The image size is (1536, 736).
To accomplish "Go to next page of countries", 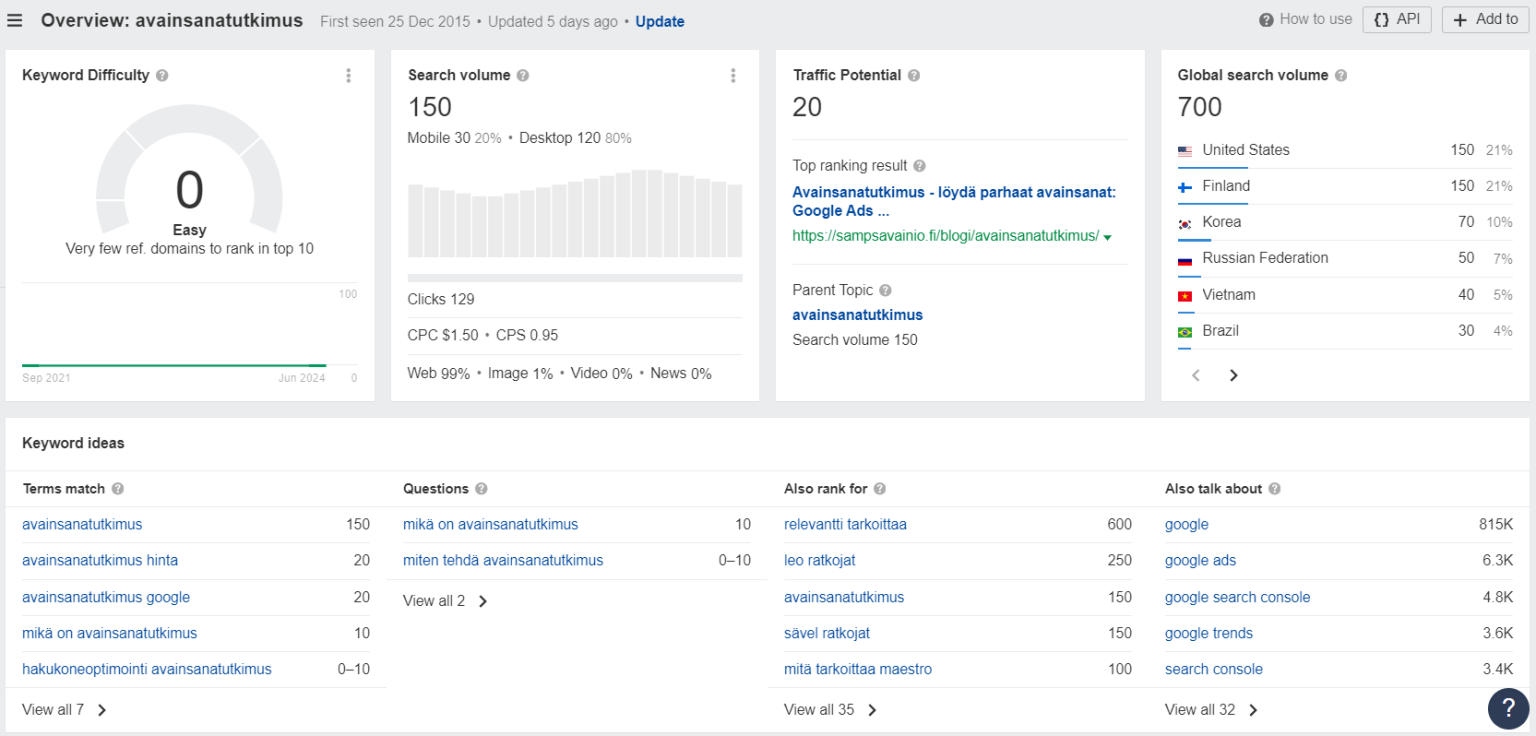I will pyautogui.click(x=1233, y=375).
